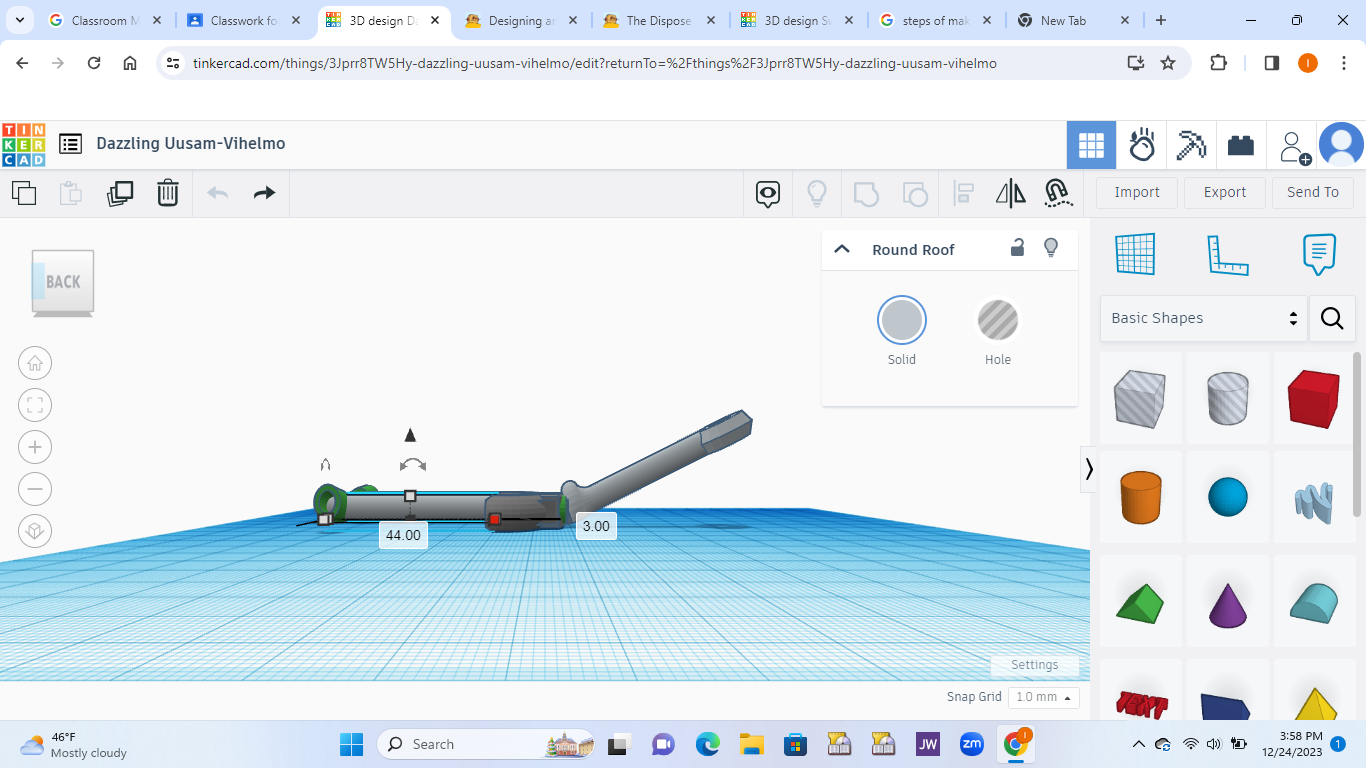Screen dimensions: 1366x768
Task: Switch to the New Tab browser tab
Action: tap(1073, 20)
